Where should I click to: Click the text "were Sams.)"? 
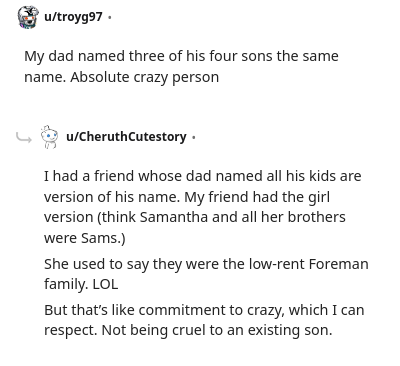click(85, 238)
